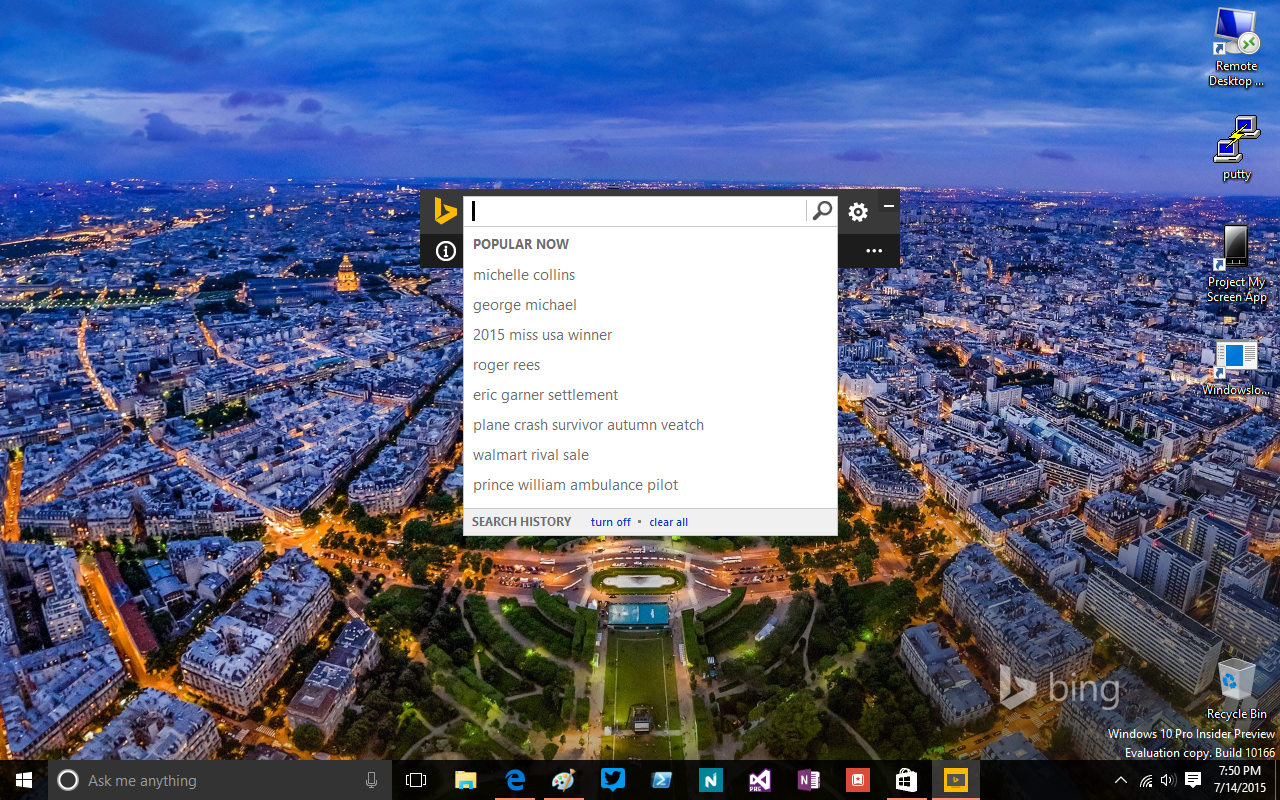The width and height of the screenshot is (1280, 800).
Task: Open Task View from the taskbar
Action: (x=416, y=780)
